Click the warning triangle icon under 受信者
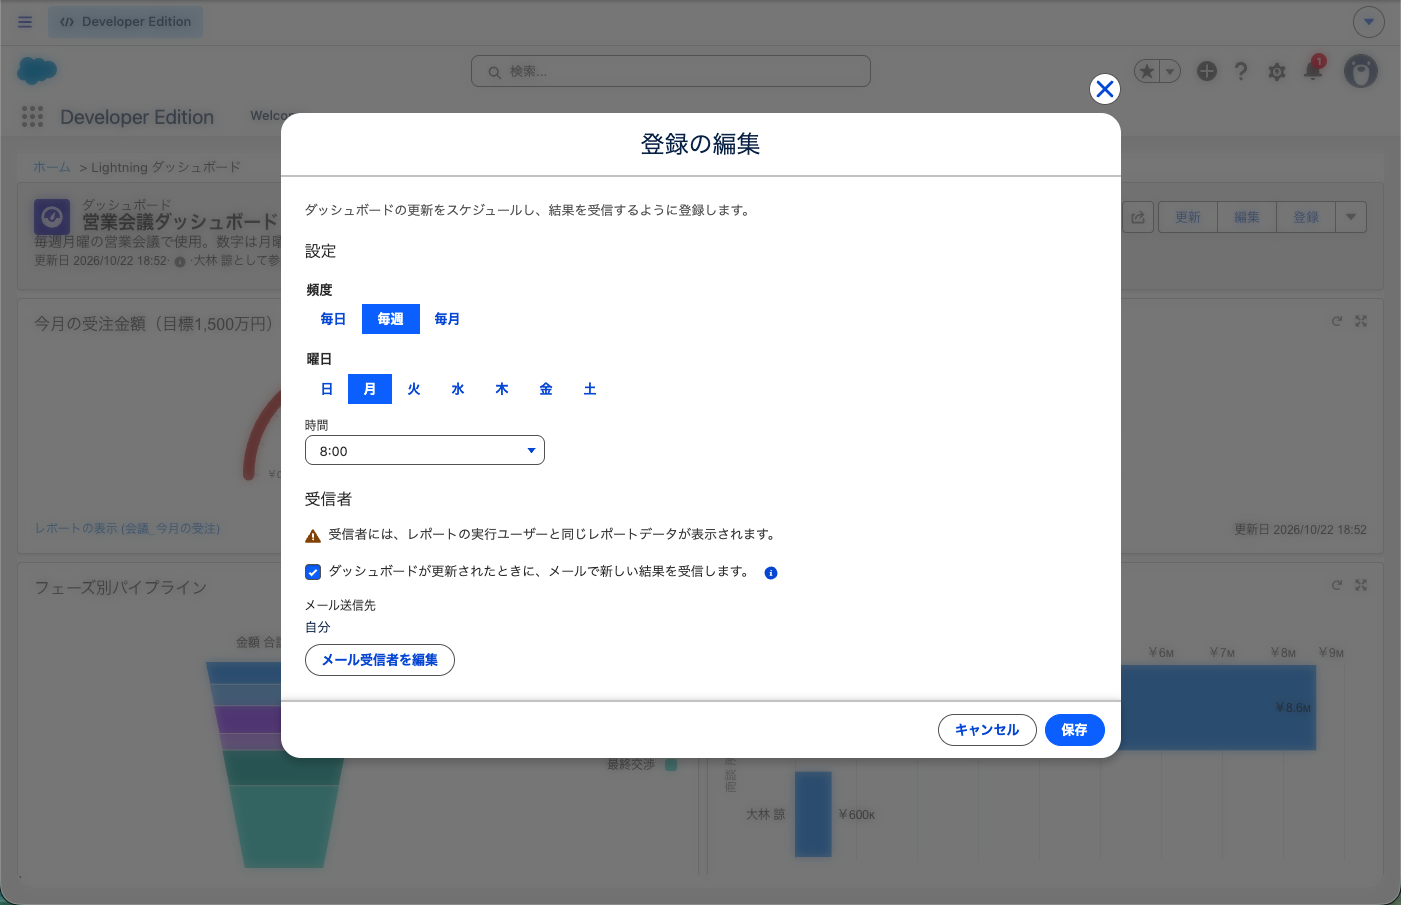This screenshot has height=905, width=1401. pyautogui.click(x=313, y=536)
